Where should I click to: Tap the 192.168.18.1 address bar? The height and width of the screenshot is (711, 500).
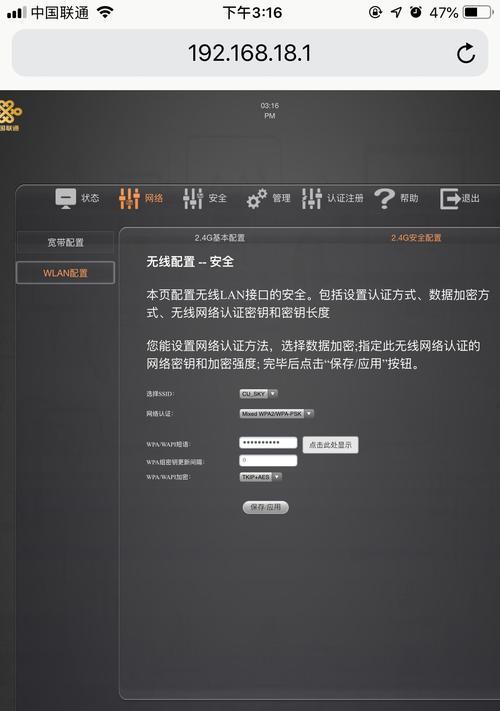point(250,53)
